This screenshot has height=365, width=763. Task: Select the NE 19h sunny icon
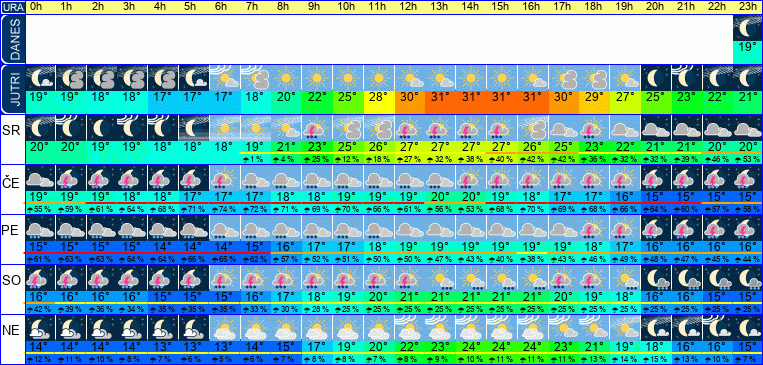click(625, 327)
